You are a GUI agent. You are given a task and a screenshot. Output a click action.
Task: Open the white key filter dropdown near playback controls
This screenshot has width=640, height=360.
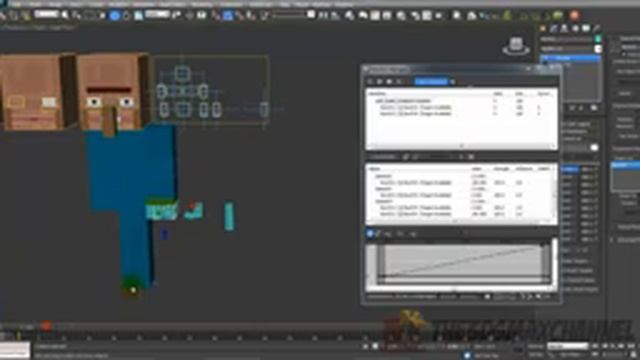tap(567, 346)
